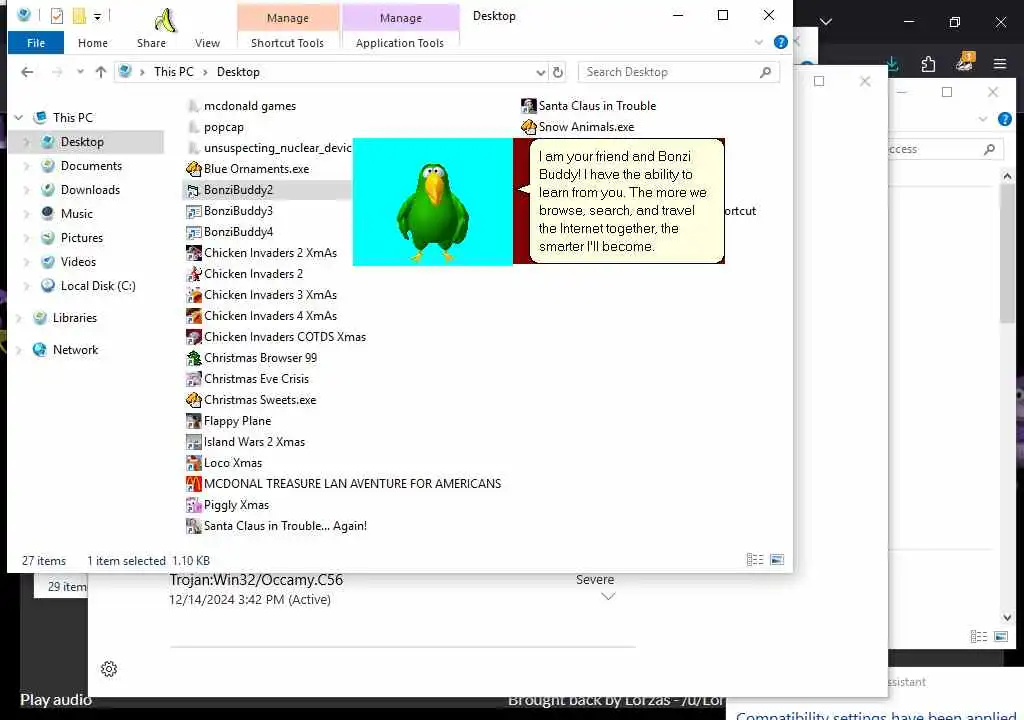
Task: Collapse the This PC tree node
Action: coord(18,118)
